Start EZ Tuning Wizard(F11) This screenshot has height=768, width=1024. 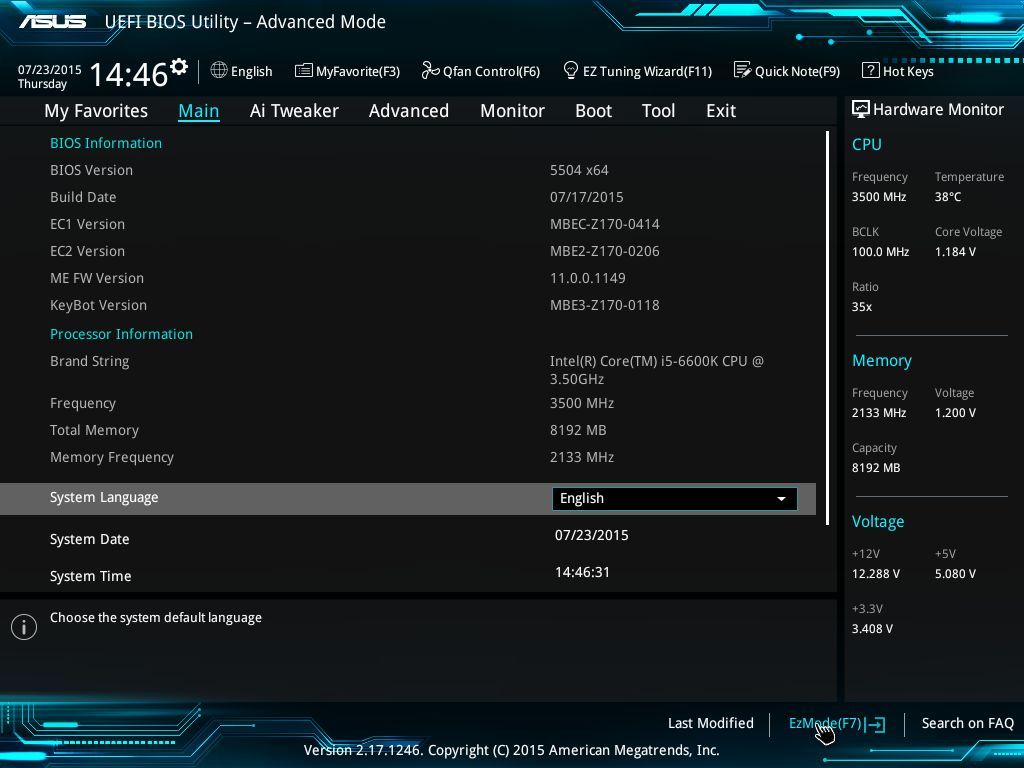pyautogui.click(x=637, y=71)
